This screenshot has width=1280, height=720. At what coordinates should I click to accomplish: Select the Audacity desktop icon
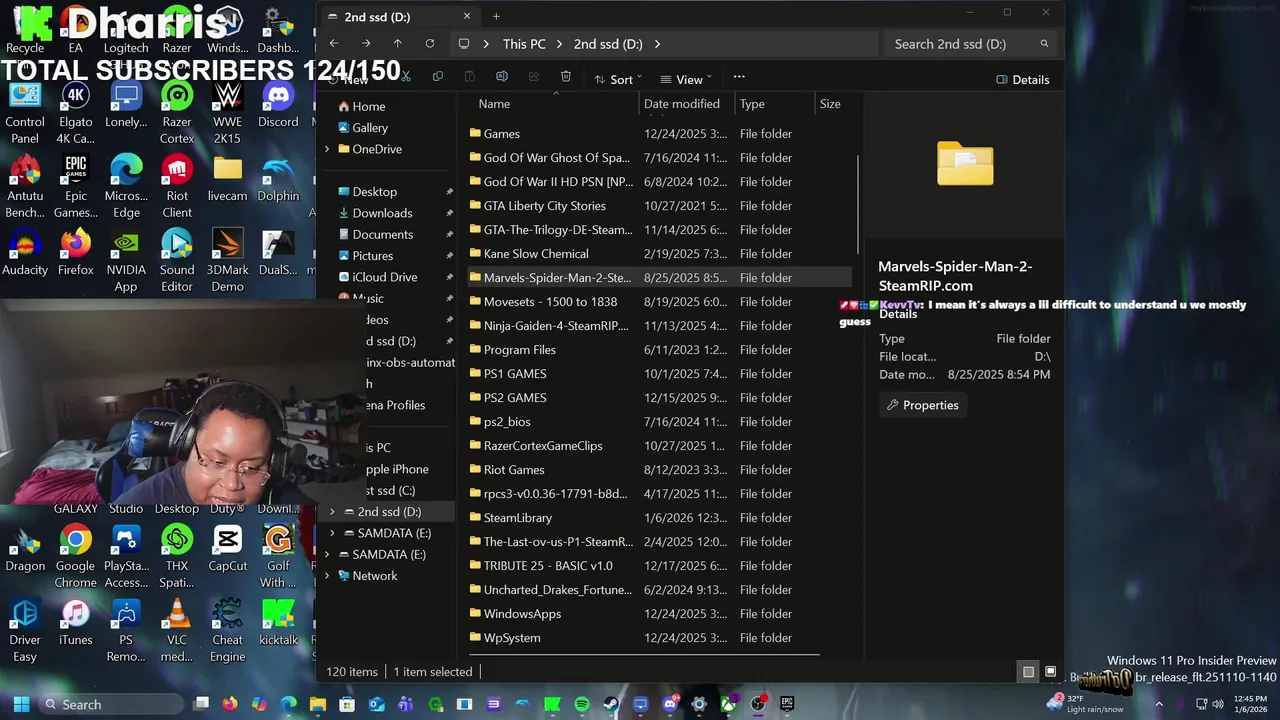coord(25,252)
